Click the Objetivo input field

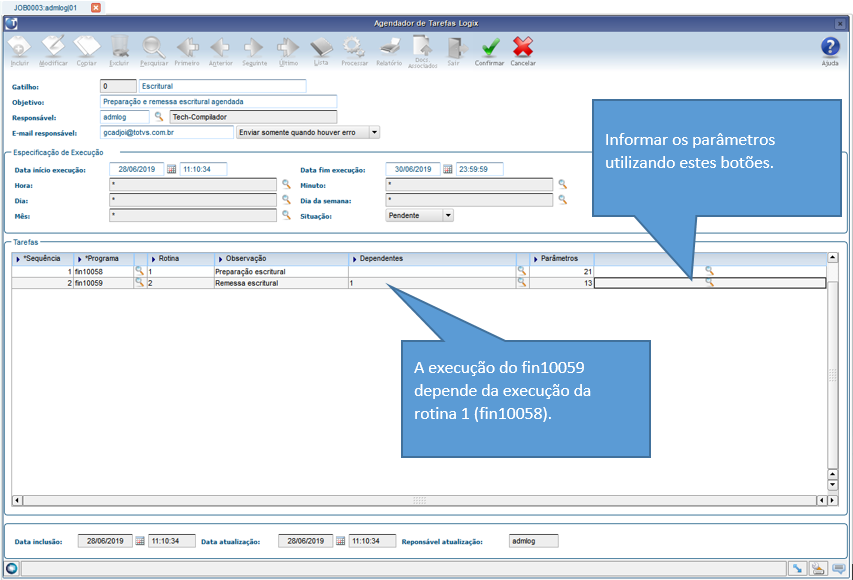(x=219, y=102)
